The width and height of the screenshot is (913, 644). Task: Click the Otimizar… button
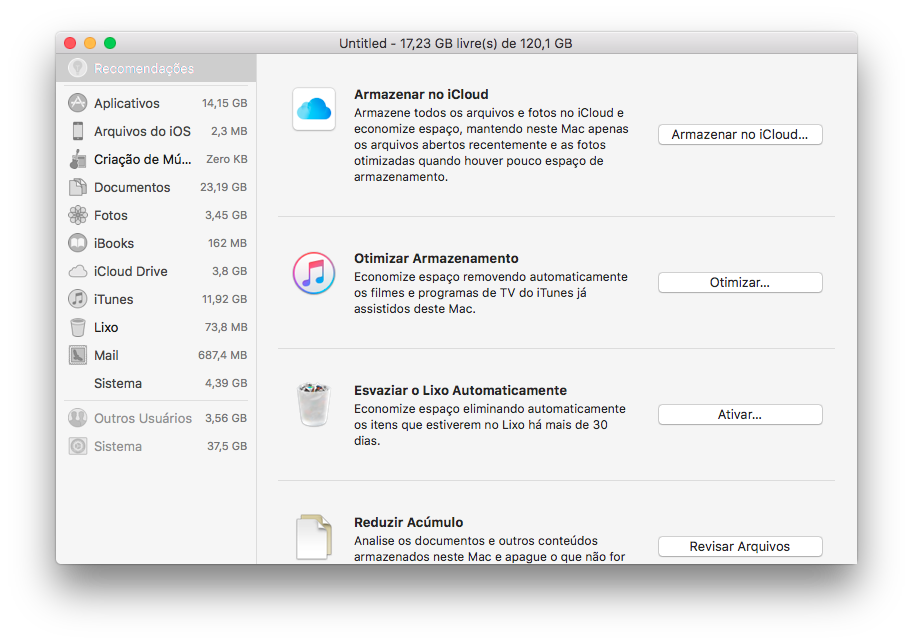point(739,283)
